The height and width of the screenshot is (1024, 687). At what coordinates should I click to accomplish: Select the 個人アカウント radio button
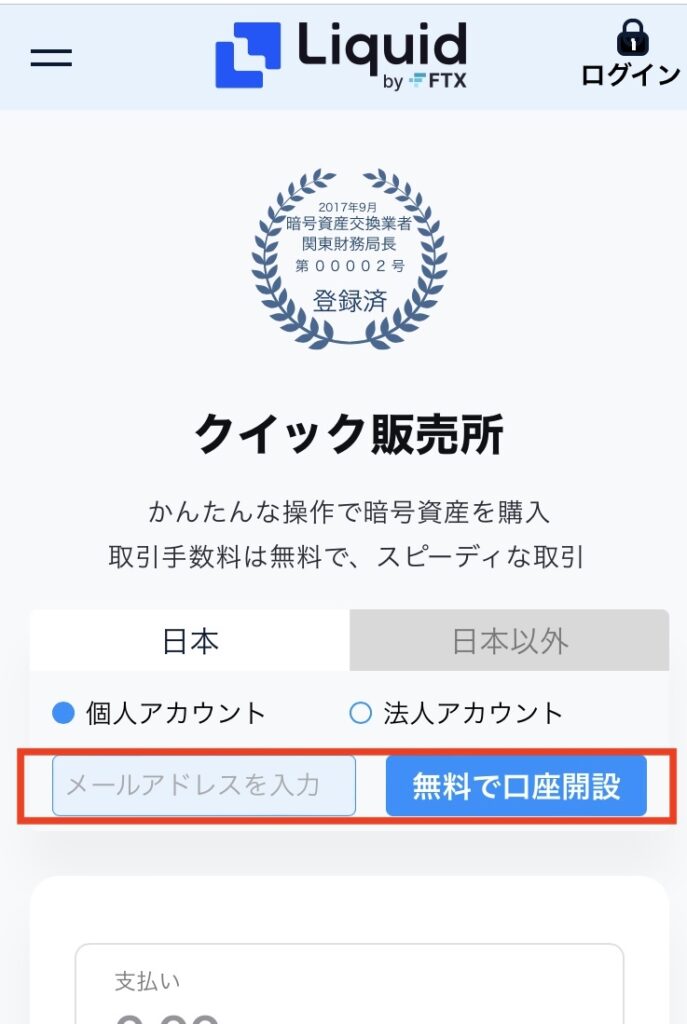(x=63, y=712)
